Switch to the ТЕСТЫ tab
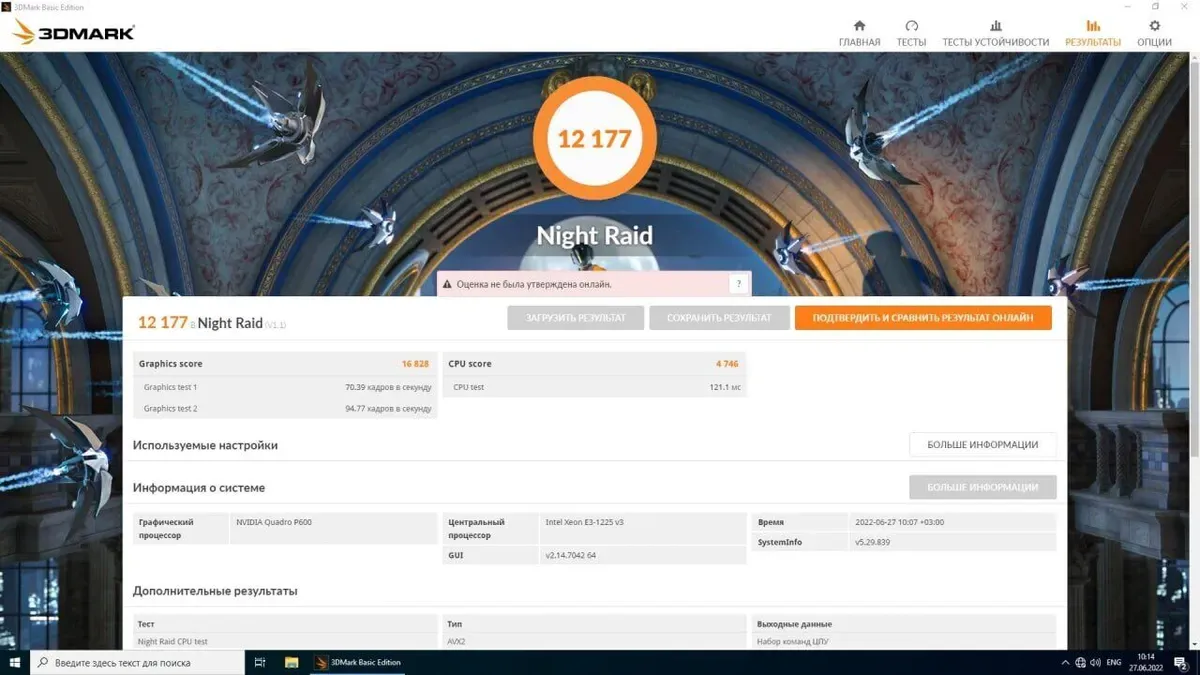The image size is (1200, 675). pos(911,33)
